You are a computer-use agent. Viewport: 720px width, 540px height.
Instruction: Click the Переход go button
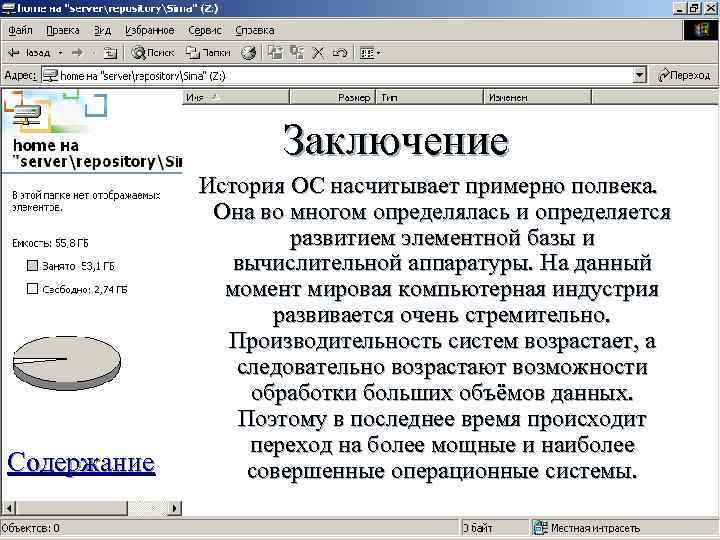[684, 75]
